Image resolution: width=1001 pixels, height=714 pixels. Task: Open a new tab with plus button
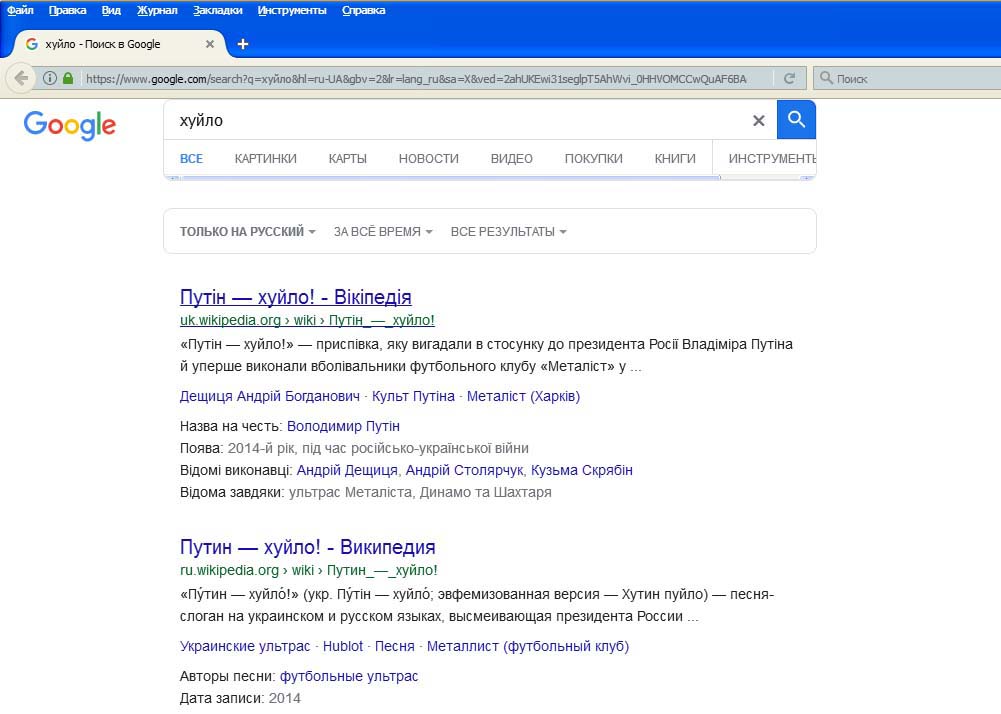coord(243,44)
